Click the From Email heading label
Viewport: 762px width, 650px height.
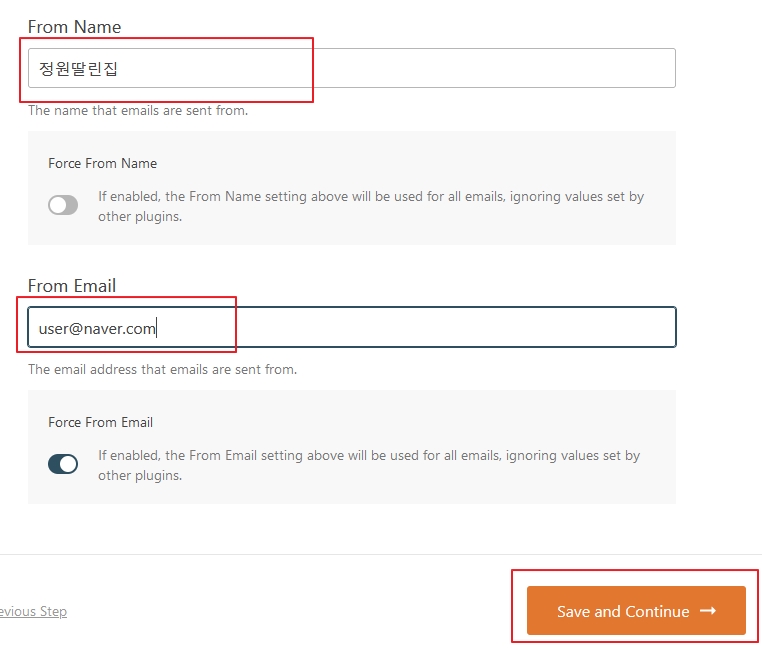[x=72, y=286]
